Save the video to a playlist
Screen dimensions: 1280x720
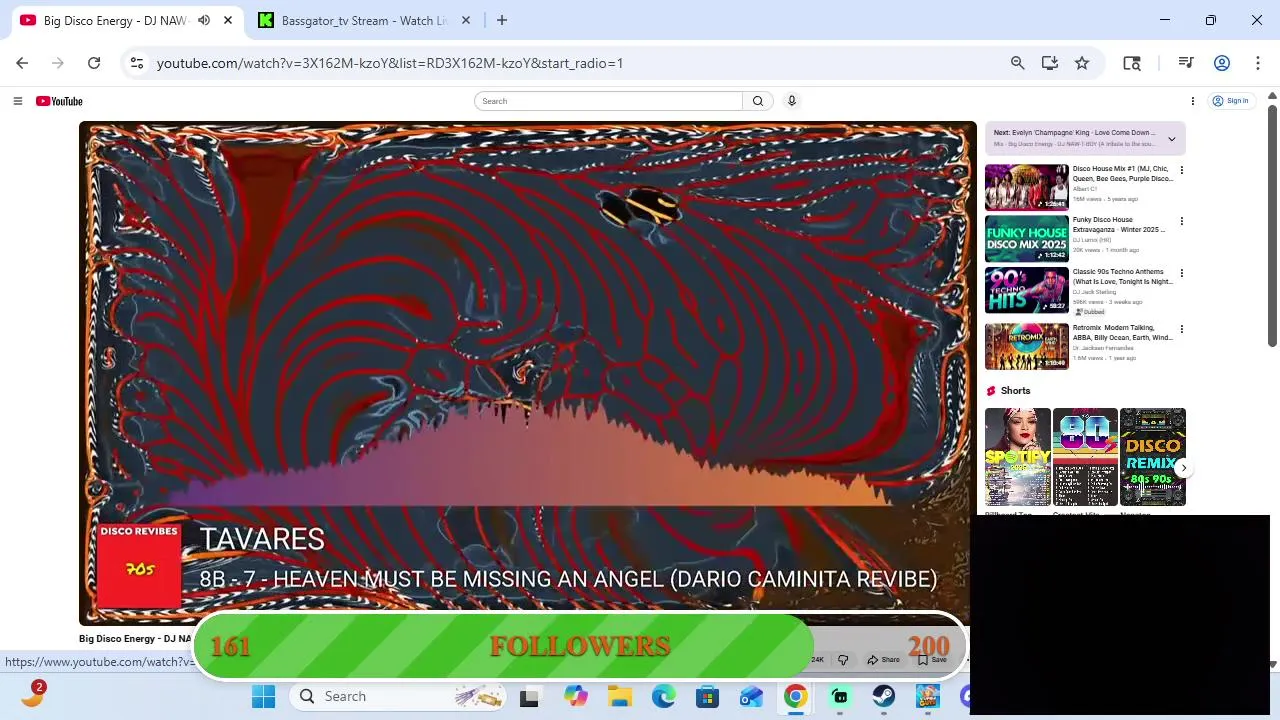pyautogui.click(x=932, y=660)
